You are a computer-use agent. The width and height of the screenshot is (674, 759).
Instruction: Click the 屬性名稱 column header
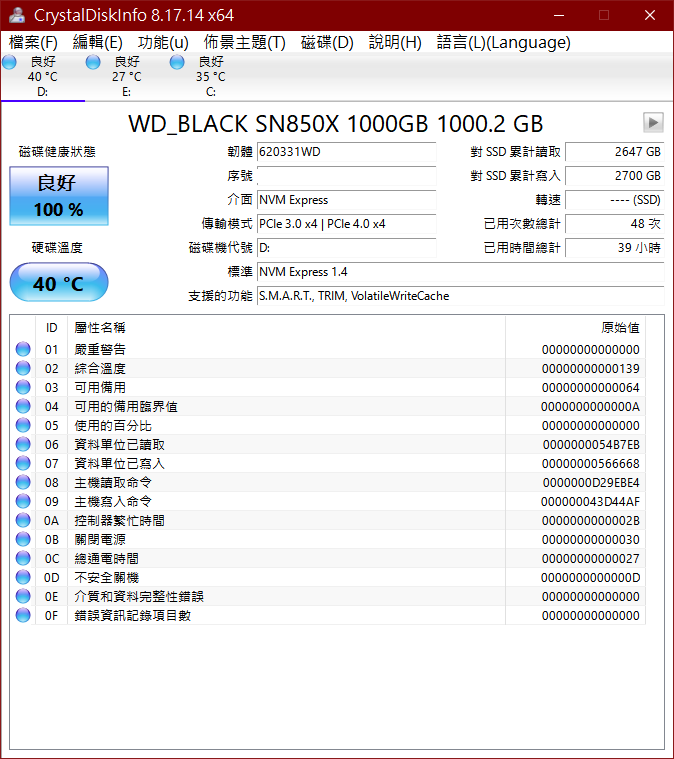[x=286, y=328]
